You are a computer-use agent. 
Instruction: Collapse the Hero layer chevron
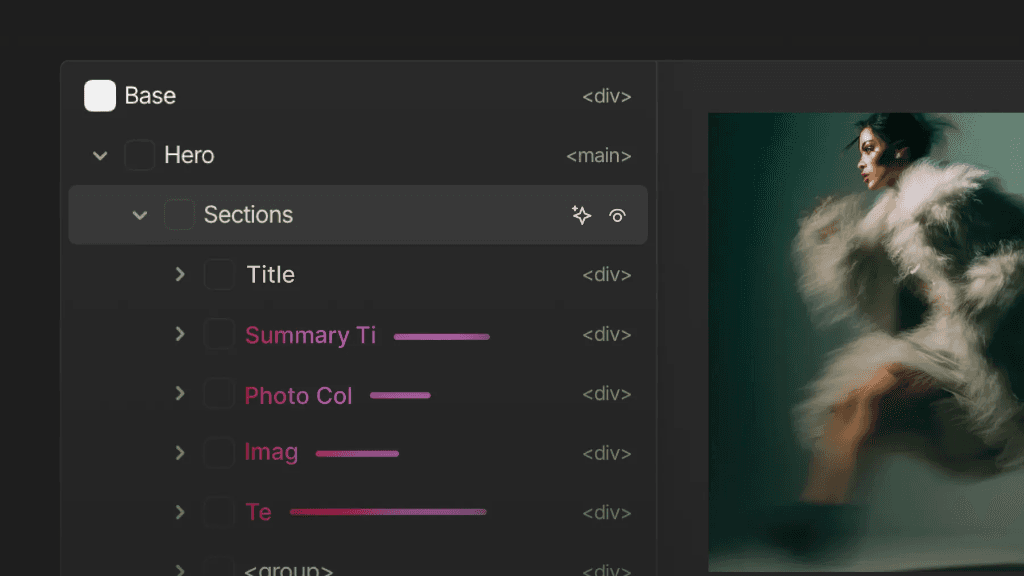(x=99, y=155)
